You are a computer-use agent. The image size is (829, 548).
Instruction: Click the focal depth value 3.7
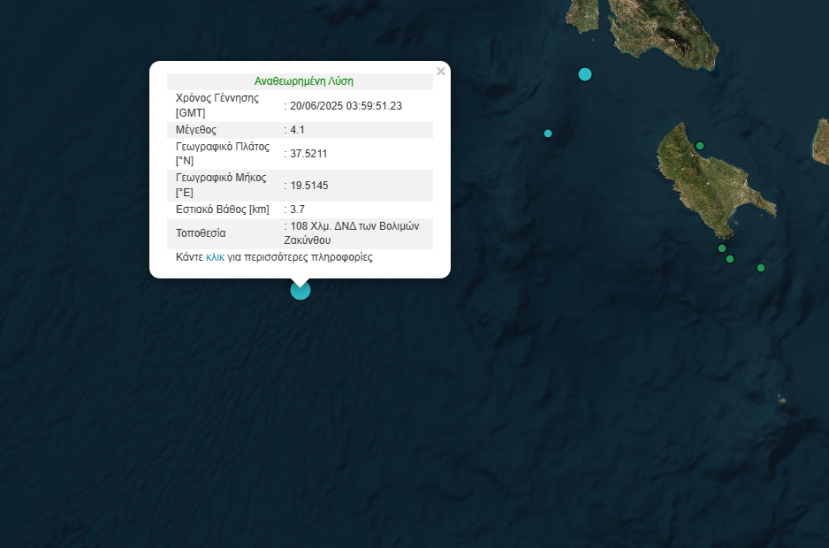(x=297, y=209)
